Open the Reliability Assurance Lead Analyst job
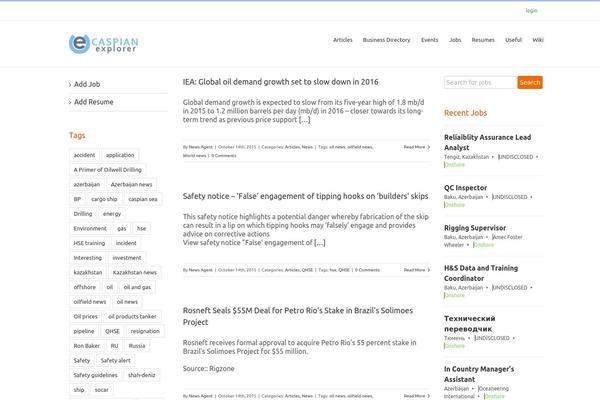600x400 pixels. point(488,142)
